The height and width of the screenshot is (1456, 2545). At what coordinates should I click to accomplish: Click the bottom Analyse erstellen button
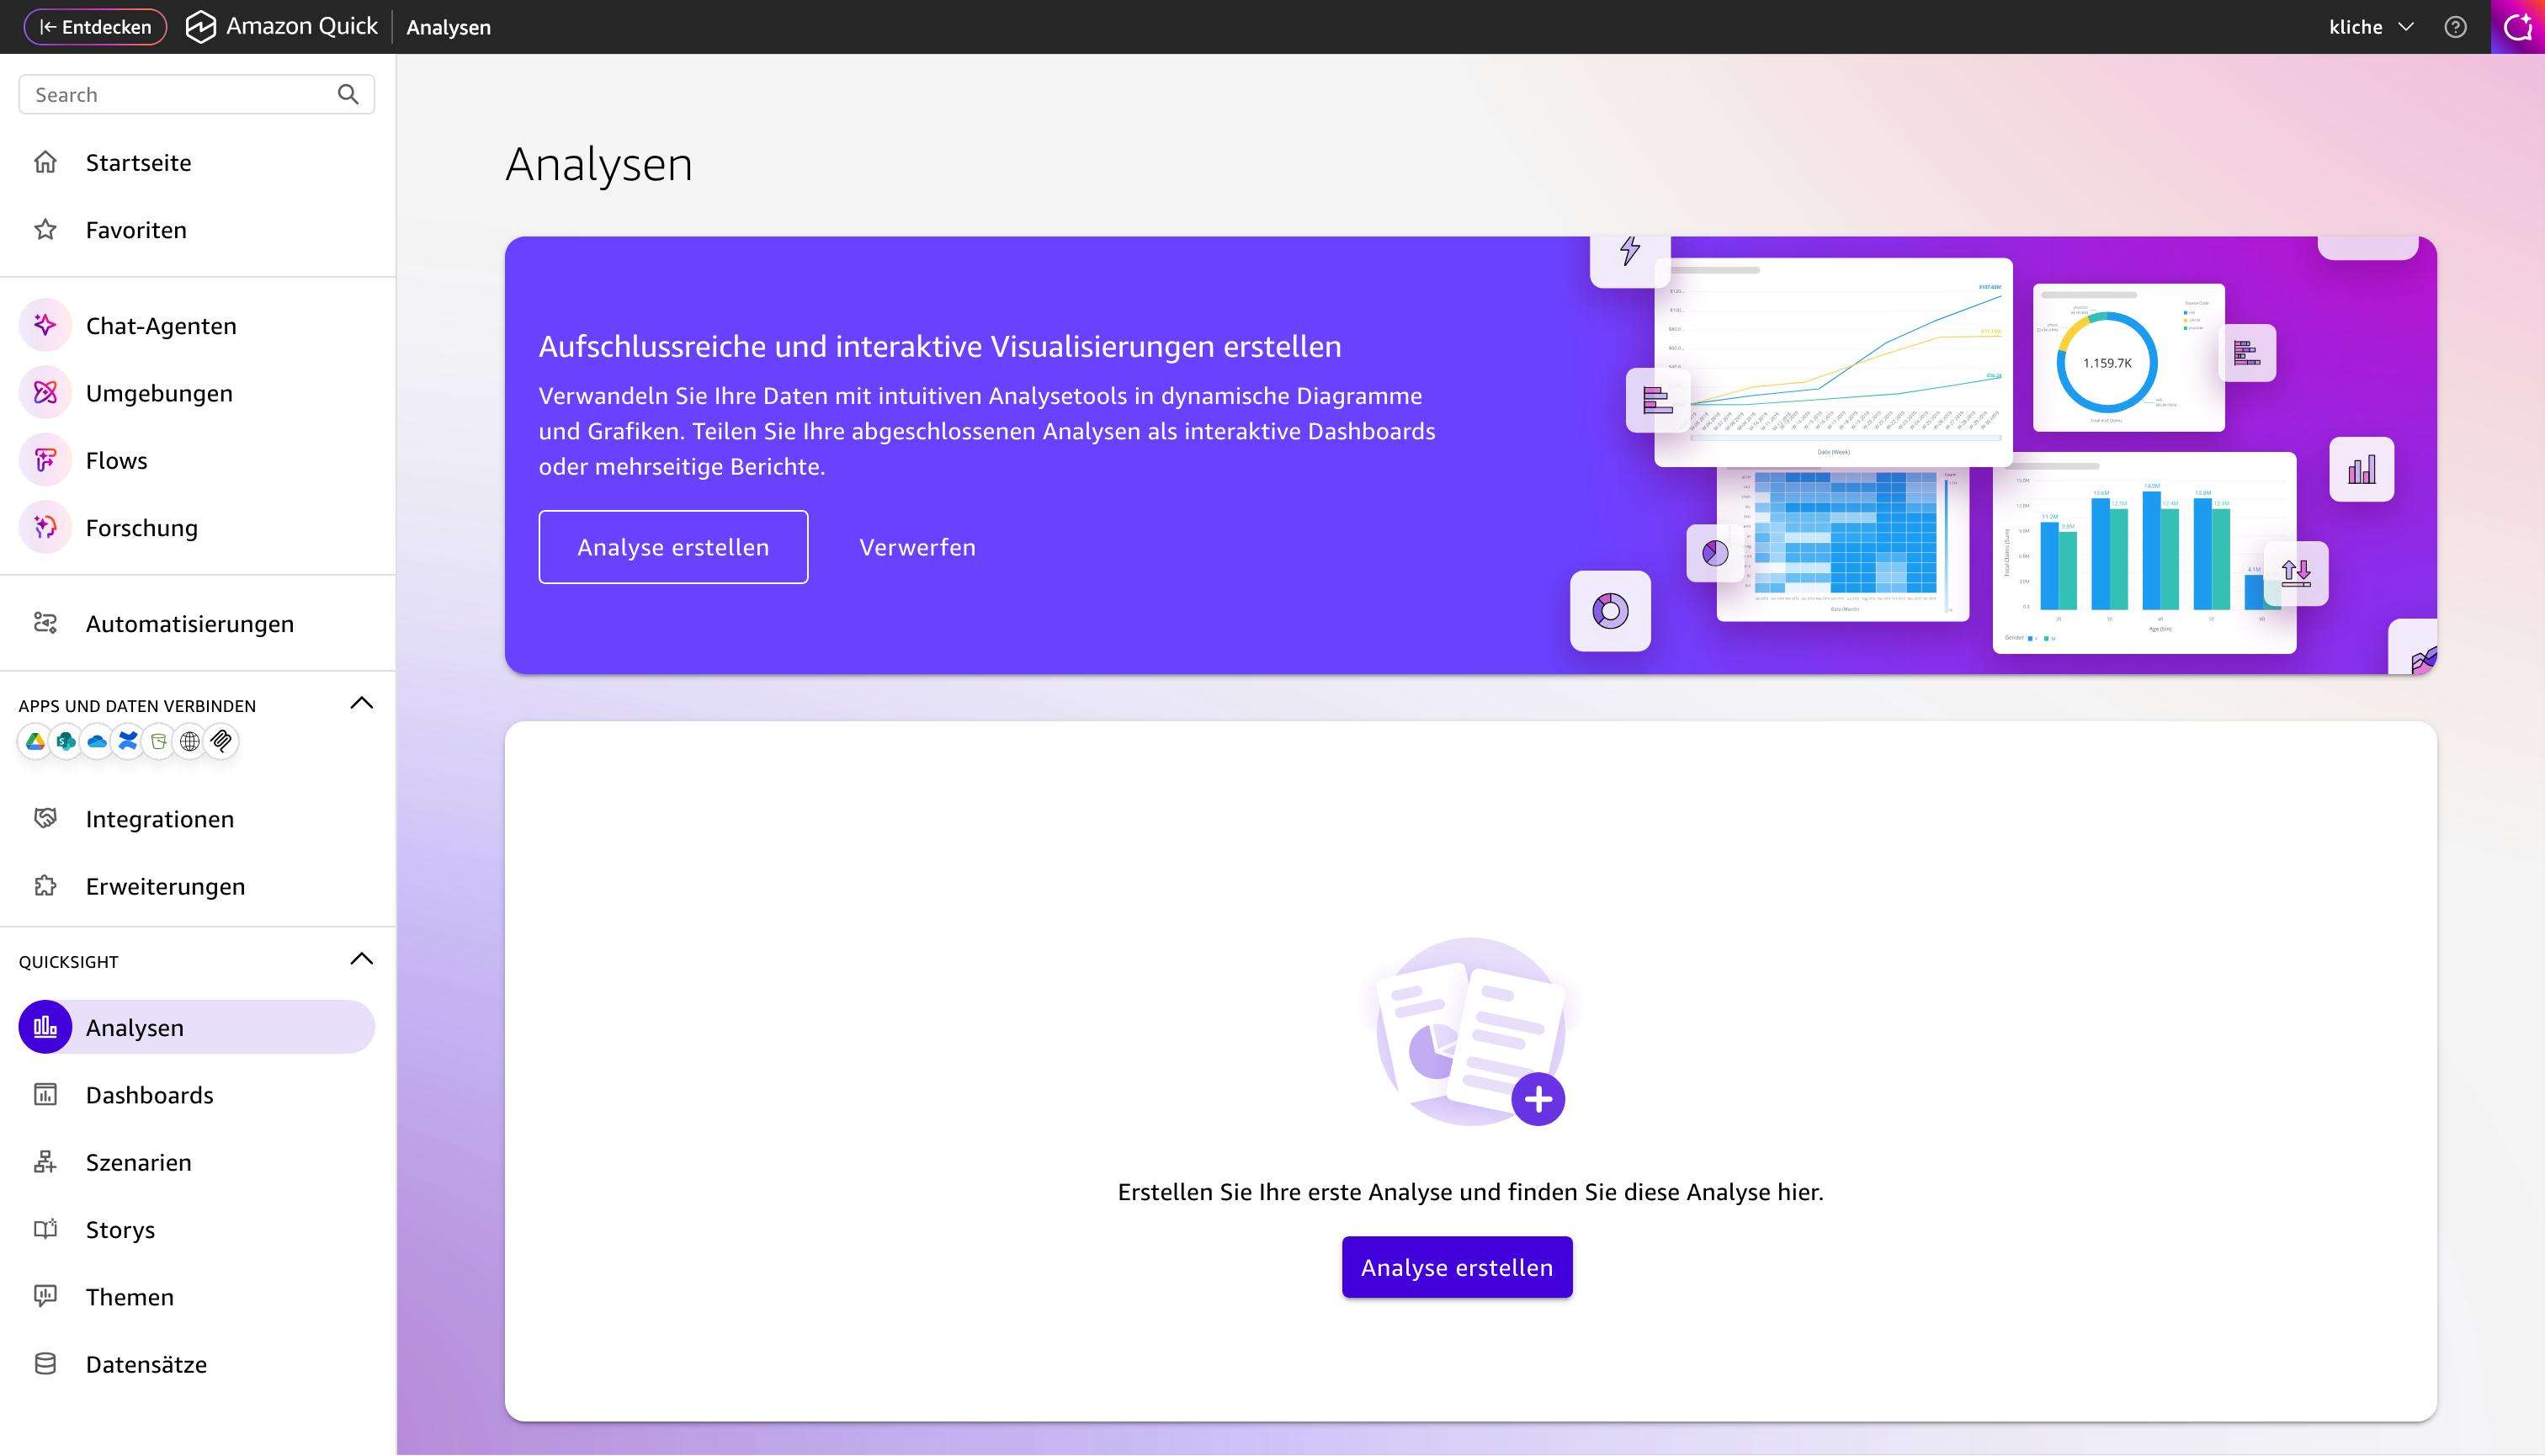[x=1456, y=1267]
